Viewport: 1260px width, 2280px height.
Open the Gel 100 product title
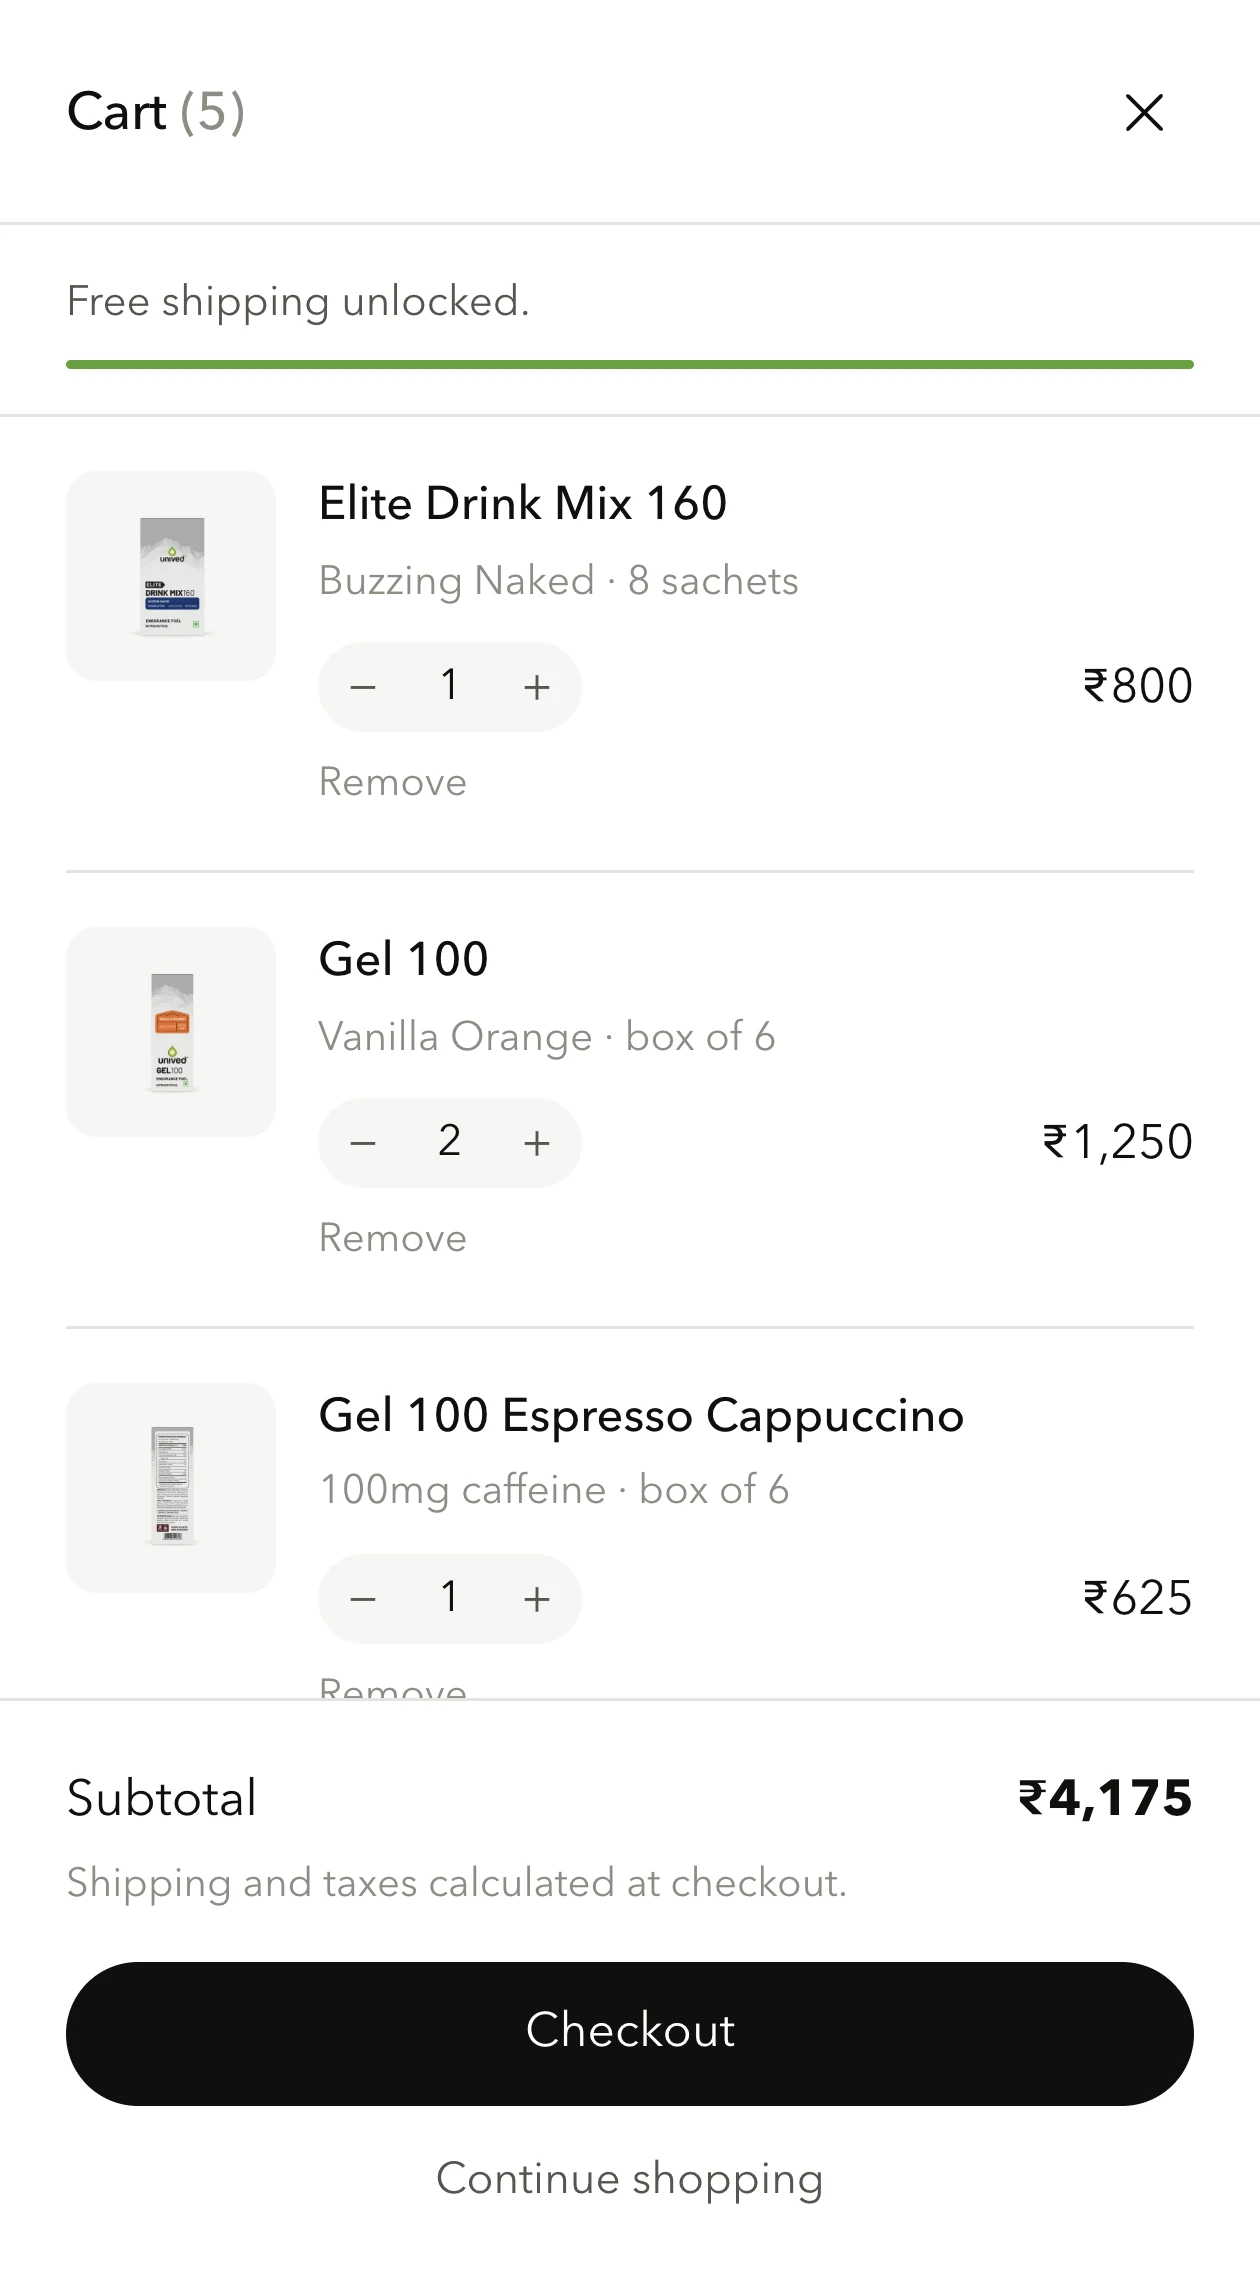pyautogui.click(x=404, y=959)
